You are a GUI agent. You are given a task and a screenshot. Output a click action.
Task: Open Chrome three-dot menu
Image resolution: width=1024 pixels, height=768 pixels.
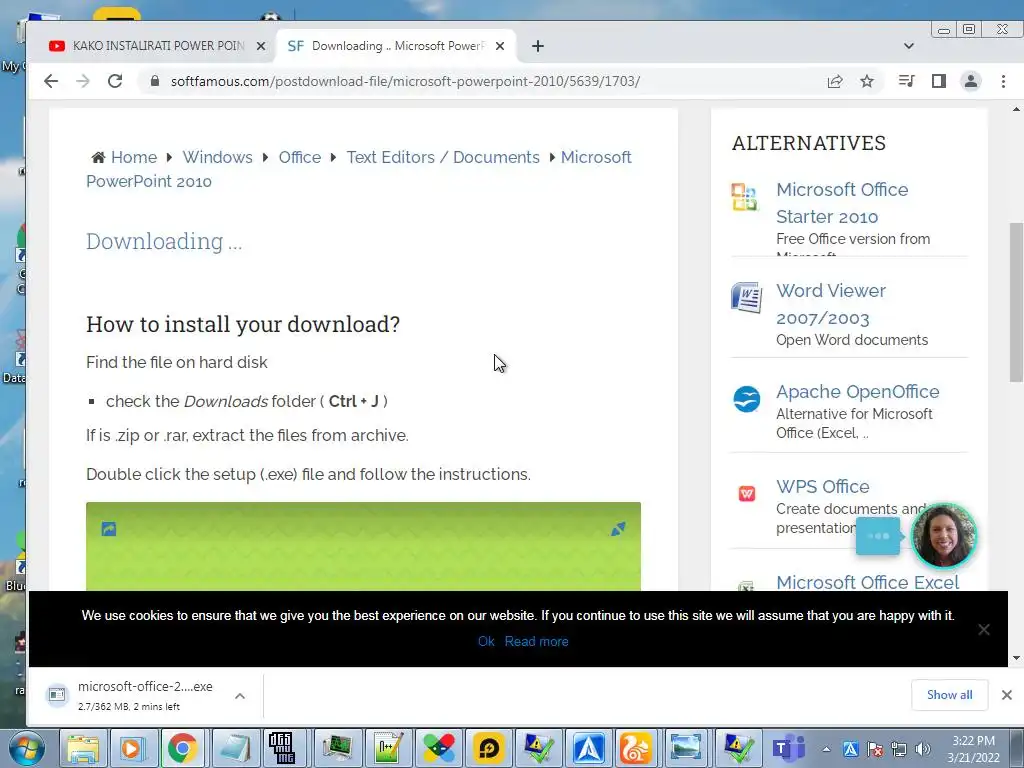point(1003,81)
